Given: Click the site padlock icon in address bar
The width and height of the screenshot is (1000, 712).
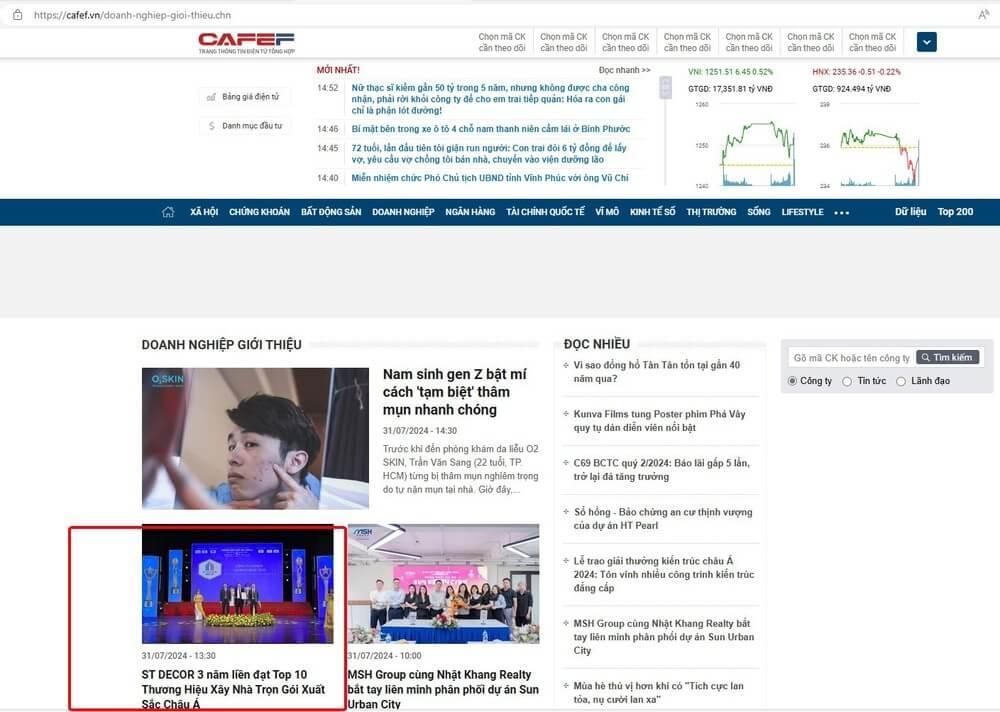Looking at the screenshot, I should pos(17,15).
